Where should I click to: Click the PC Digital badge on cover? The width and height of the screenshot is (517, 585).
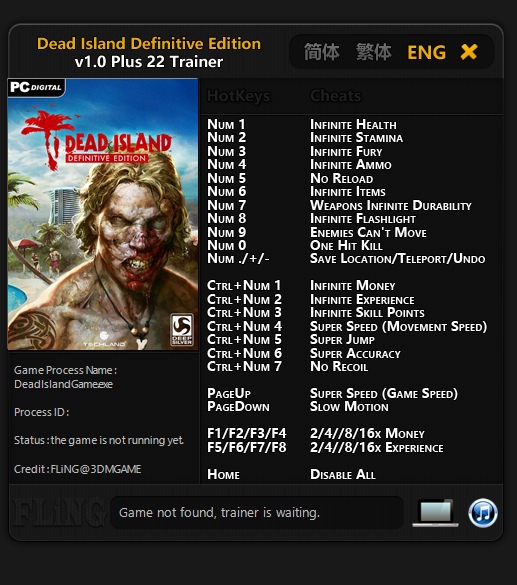(x=36, y=88)
